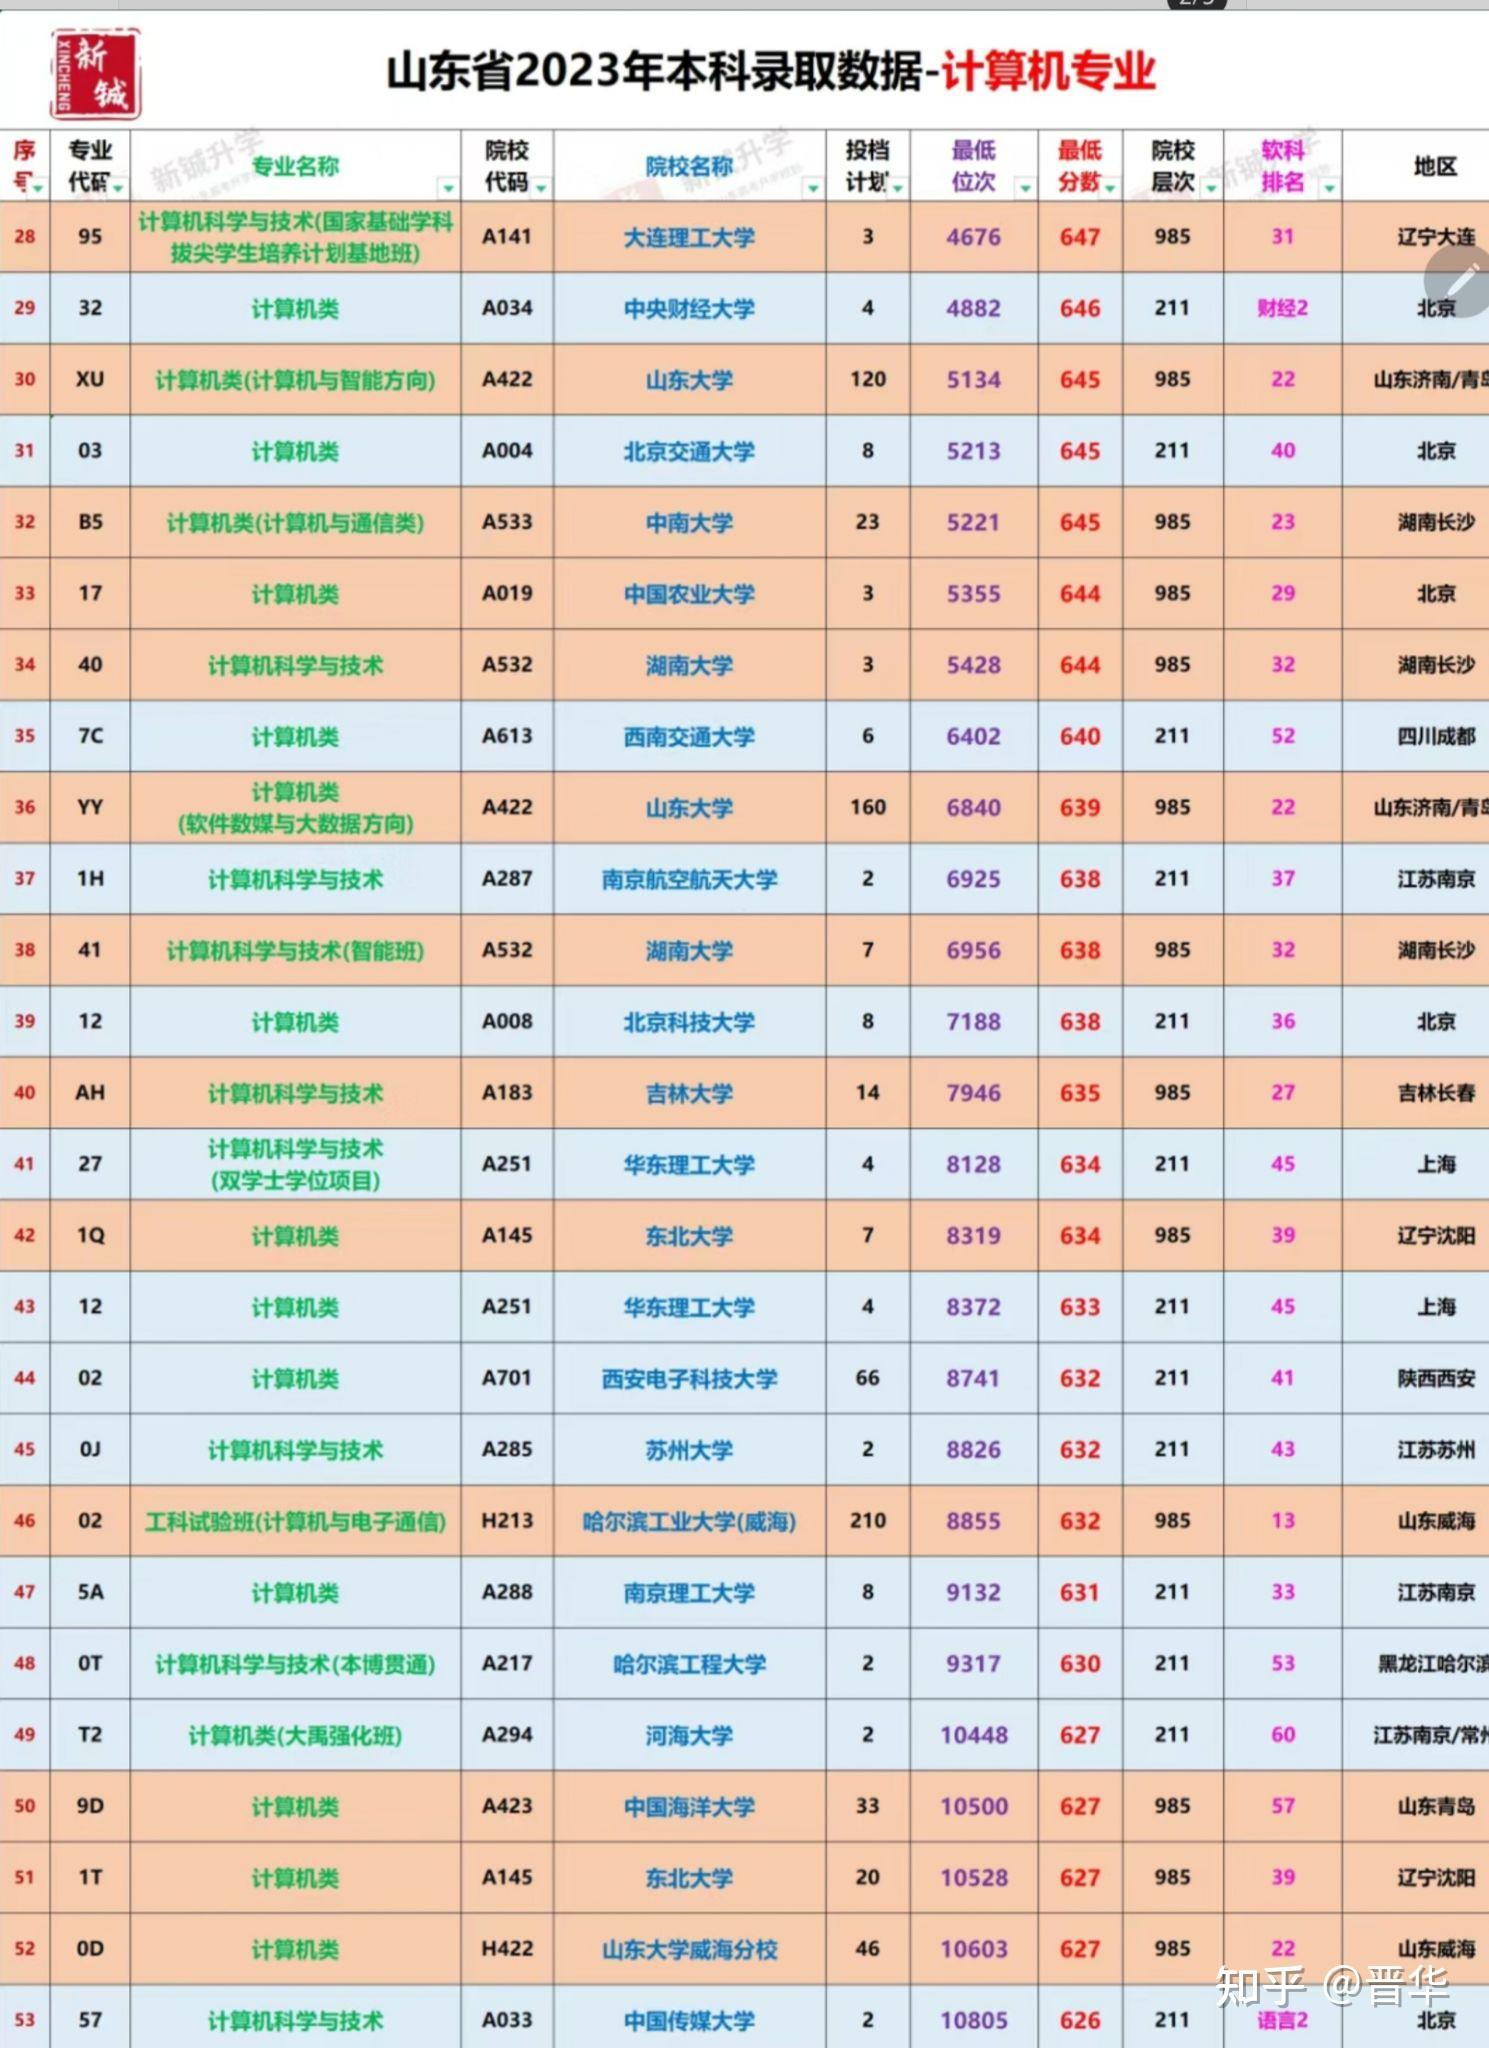This screenshot has width=1489, height=2048.
Task: Select cell 西南交通大学
Action: [689, 737]
